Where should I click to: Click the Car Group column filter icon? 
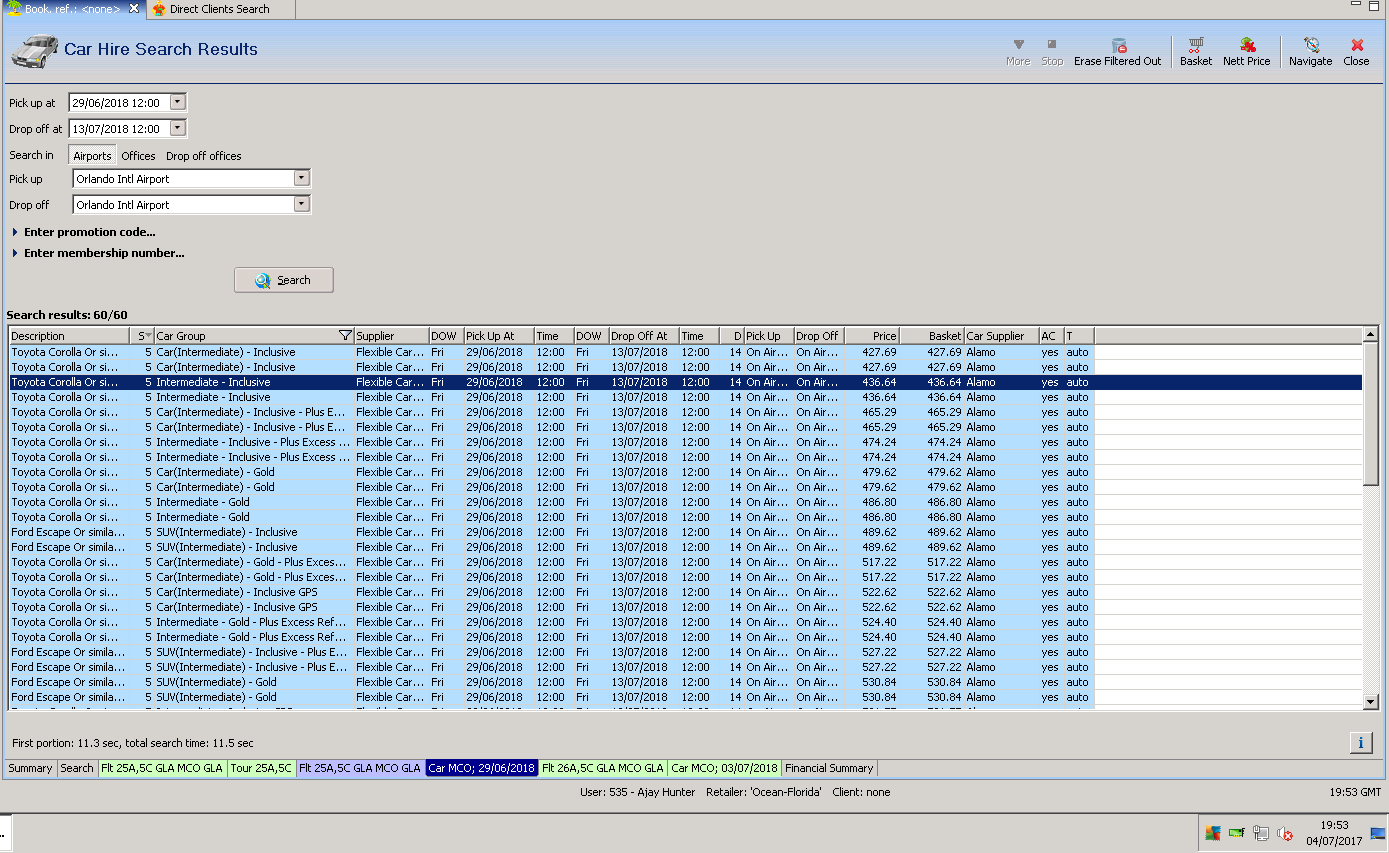click(x=345, y=336)
